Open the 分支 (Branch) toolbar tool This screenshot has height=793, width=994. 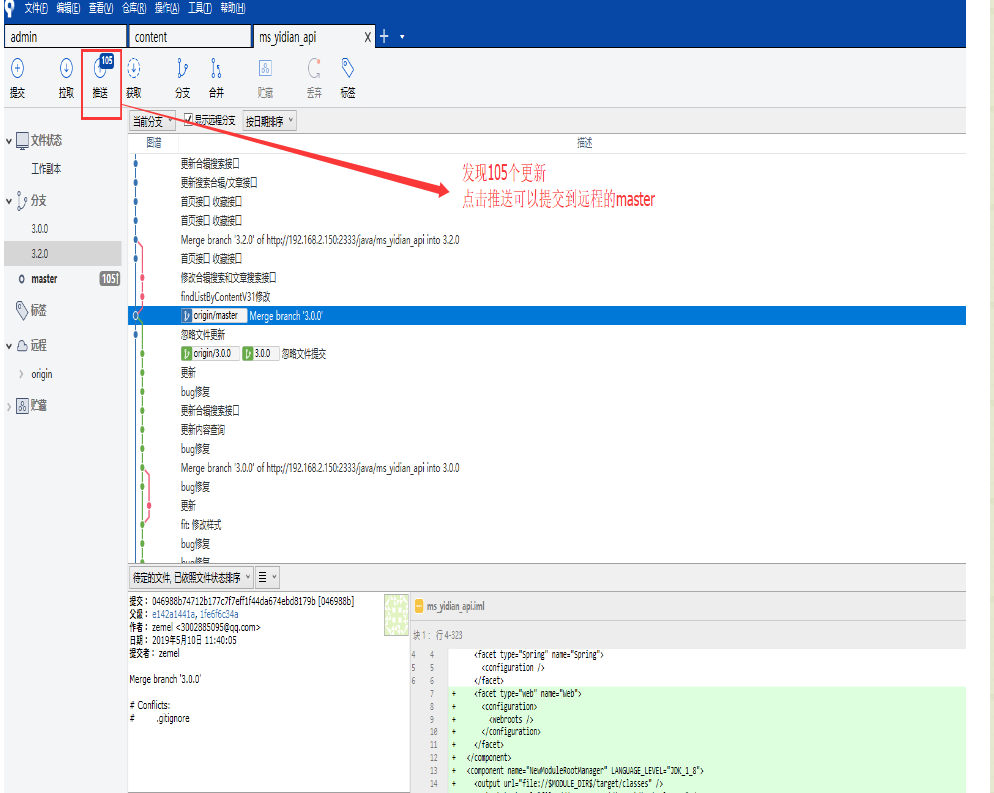(182, 77)
